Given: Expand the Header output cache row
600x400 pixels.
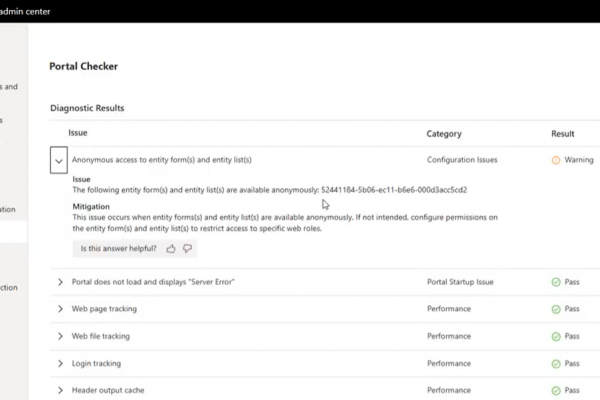Looking at the screenshot, I should pyautogui.click(x=60, y=390).
